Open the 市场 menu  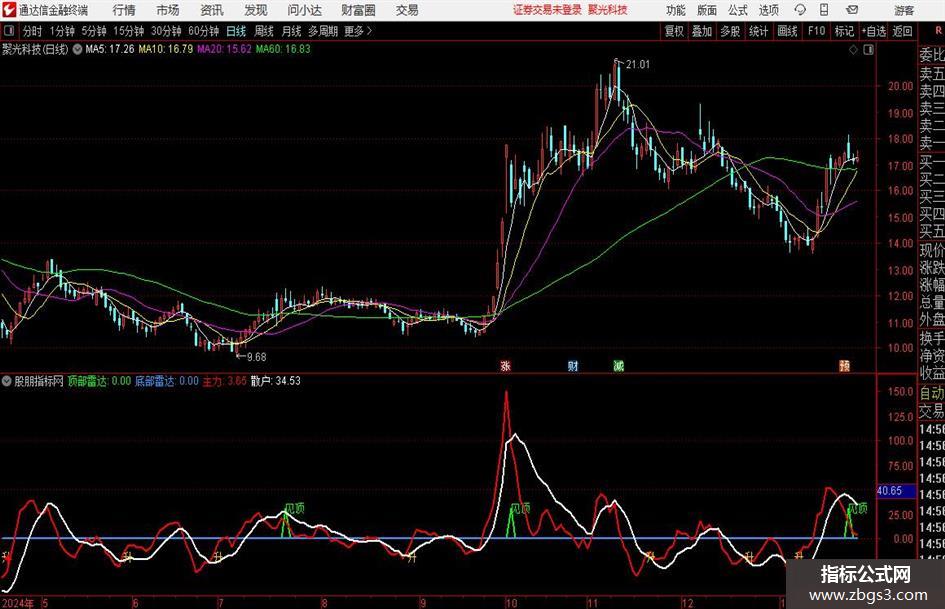pos(168,10)
